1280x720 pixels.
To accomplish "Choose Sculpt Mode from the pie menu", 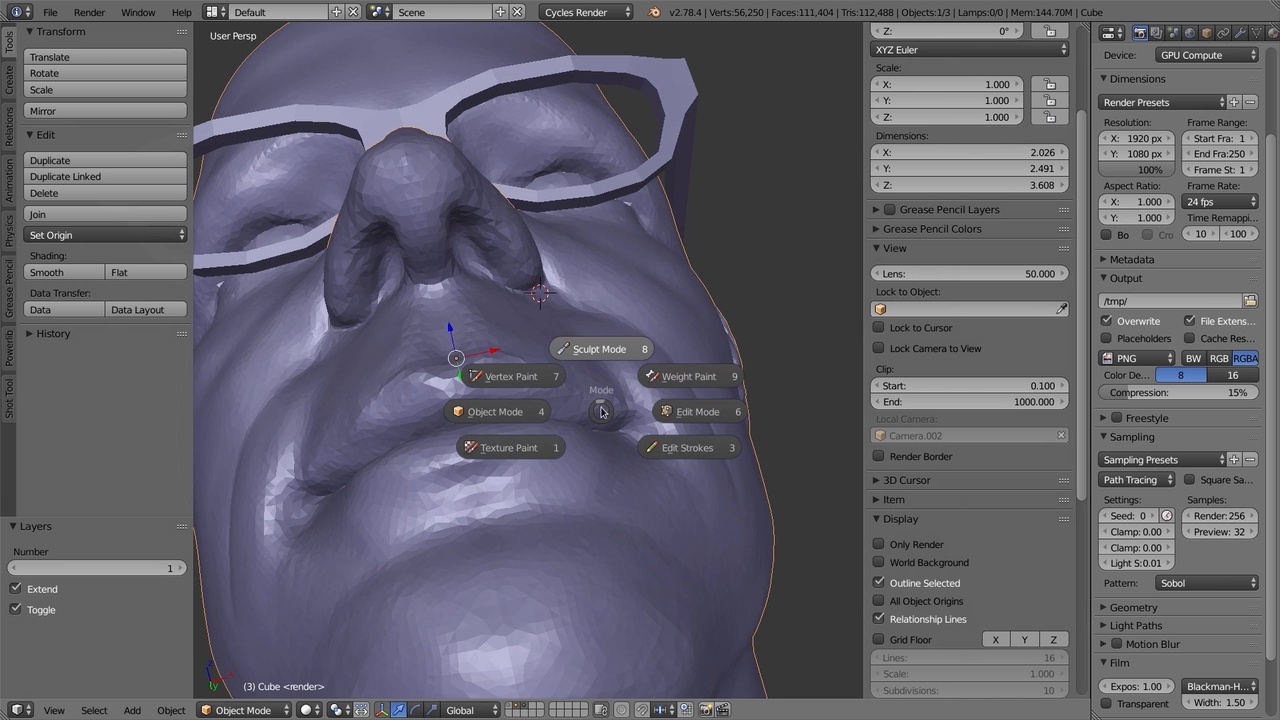I will pyautogui.click(x=599, y=348).
